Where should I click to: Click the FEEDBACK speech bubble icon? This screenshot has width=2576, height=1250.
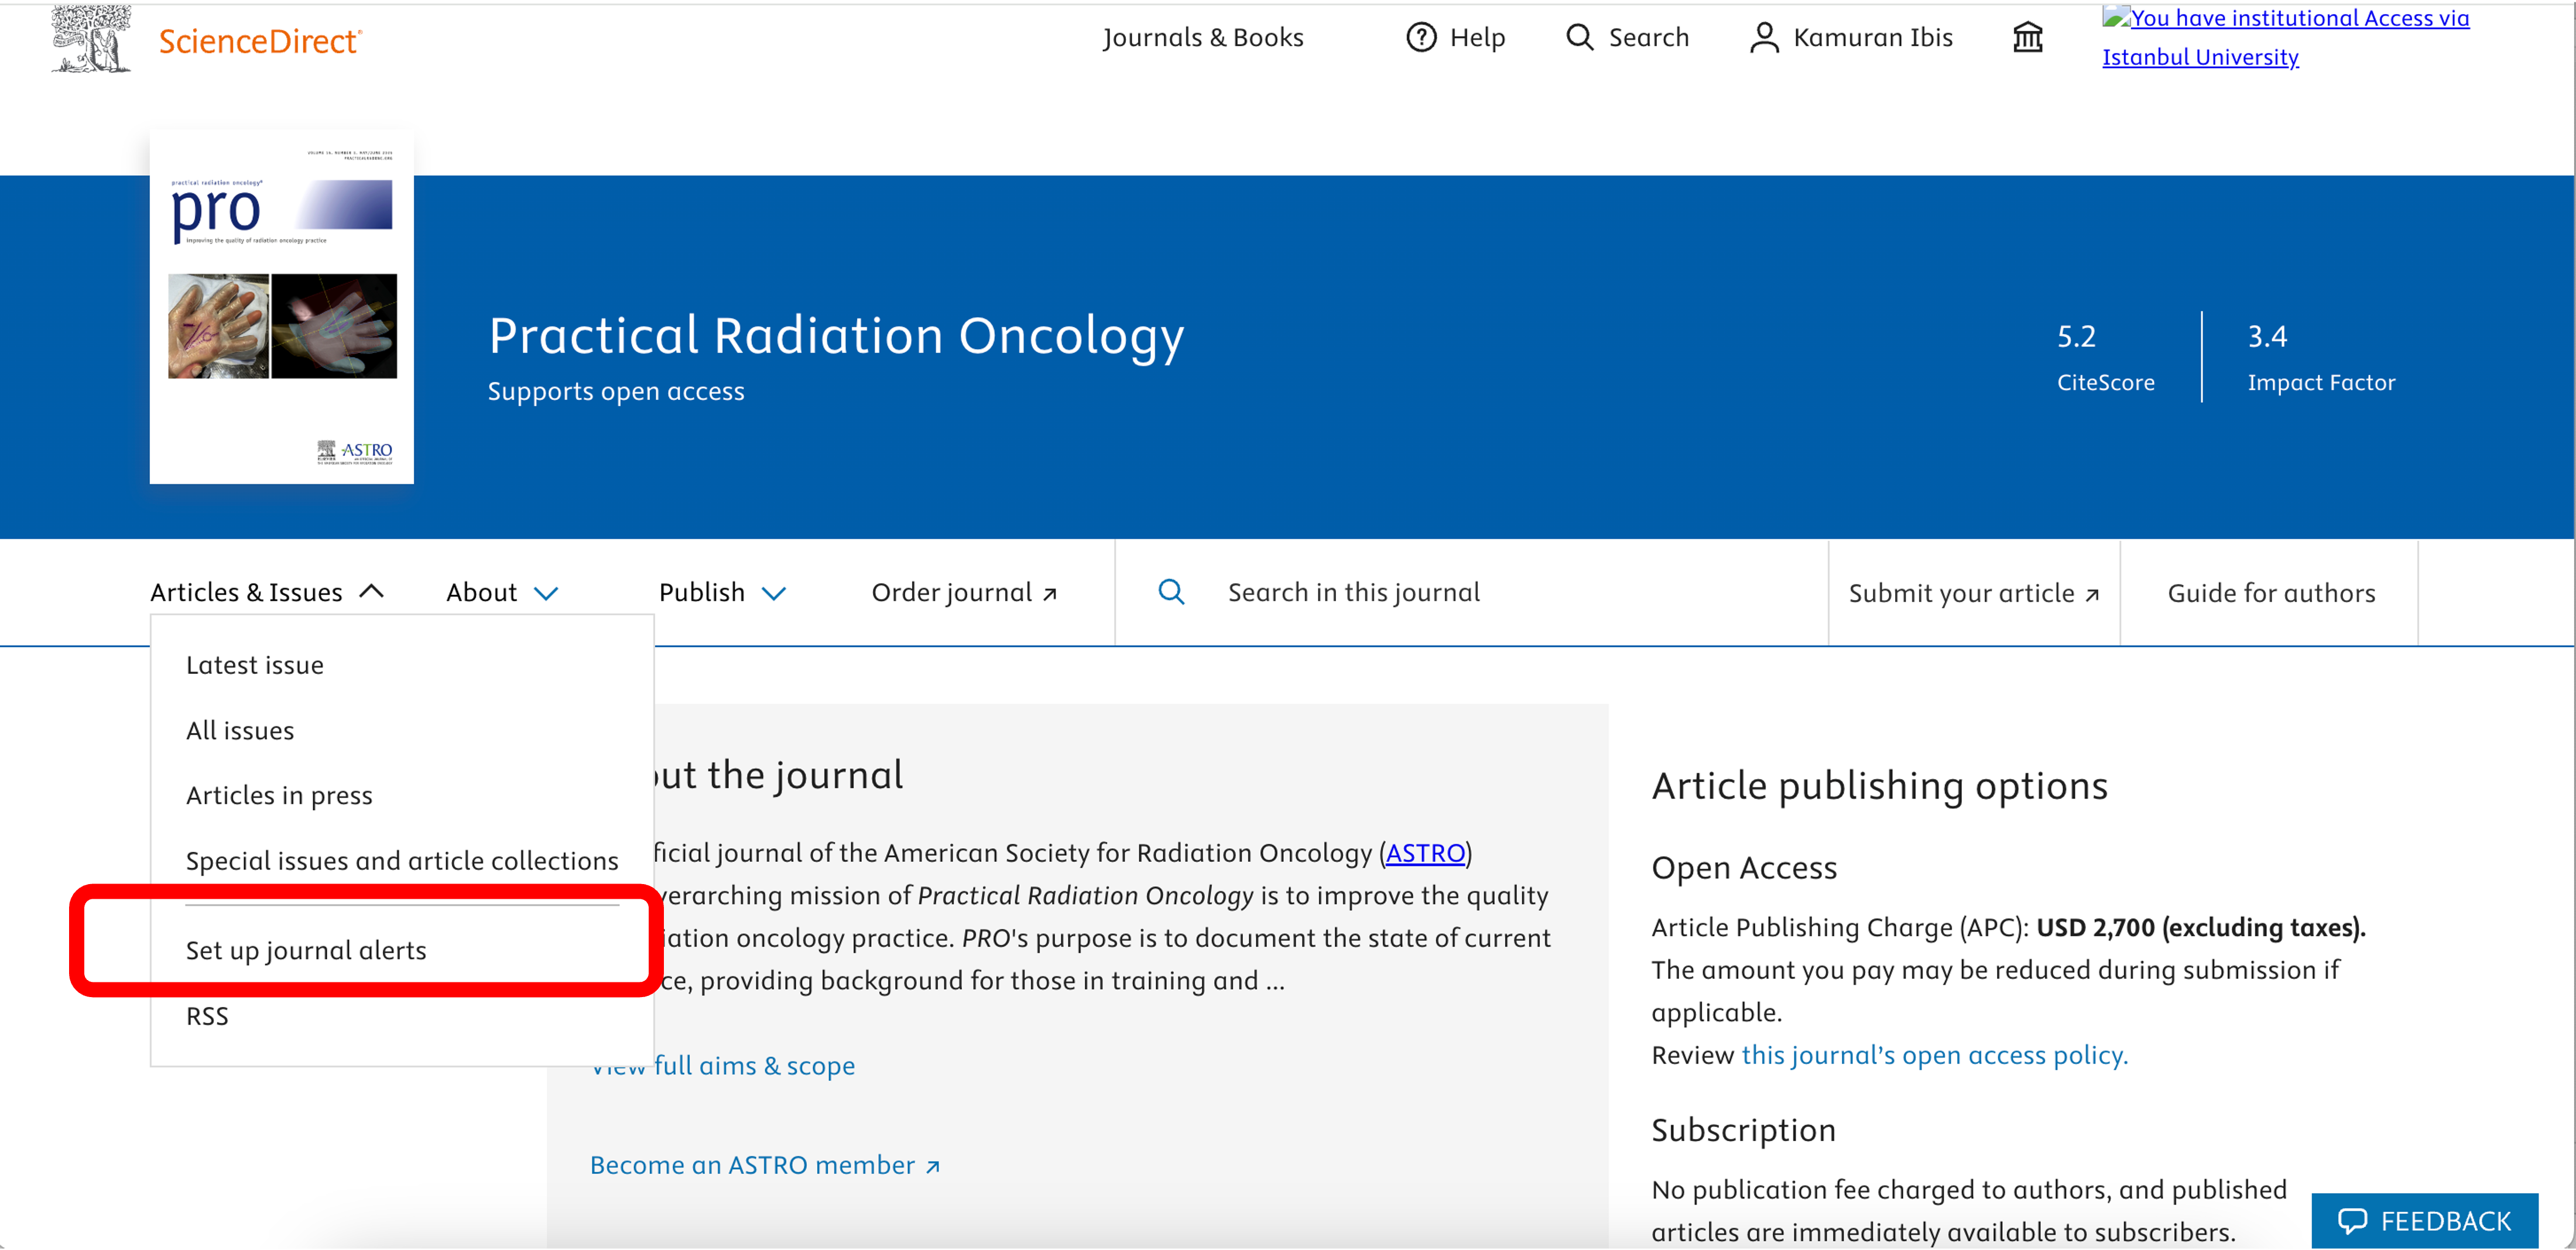[2352, 1221]
